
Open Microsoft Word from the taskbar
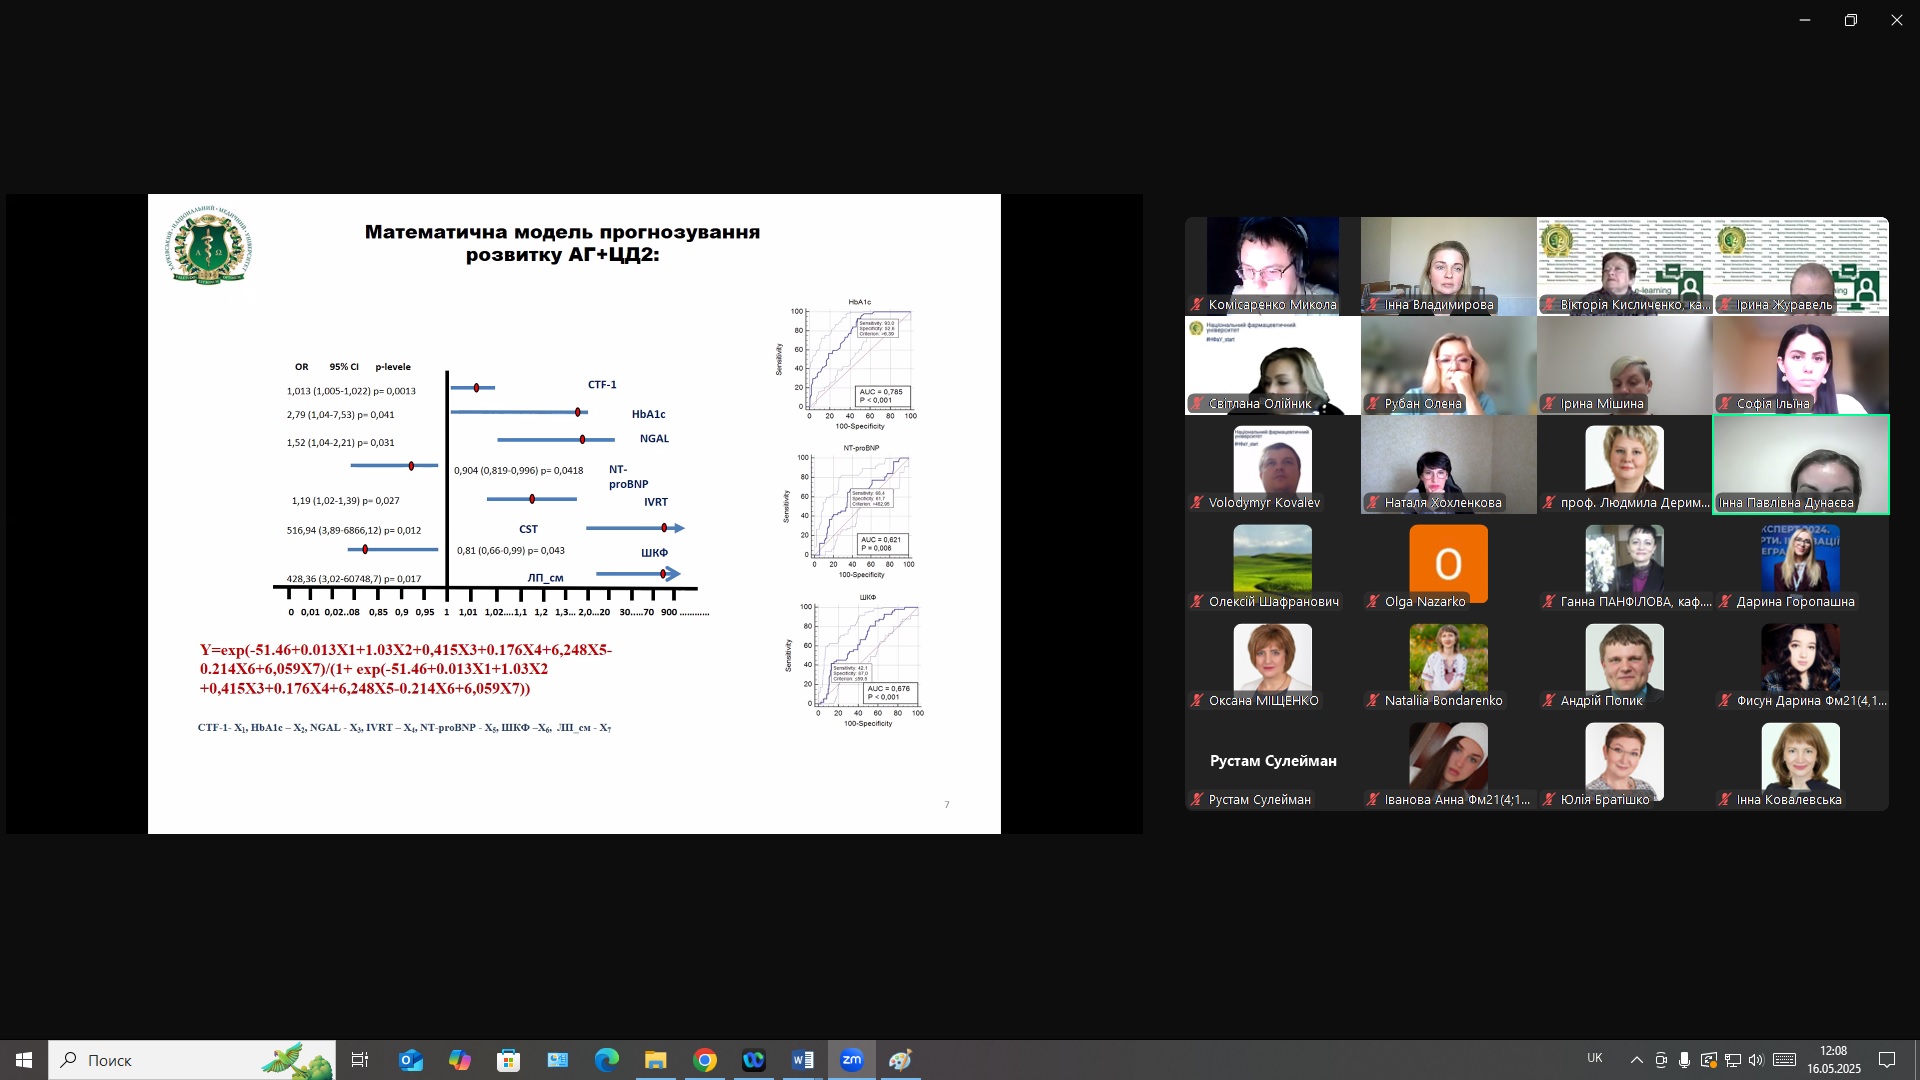(803, 1060)
